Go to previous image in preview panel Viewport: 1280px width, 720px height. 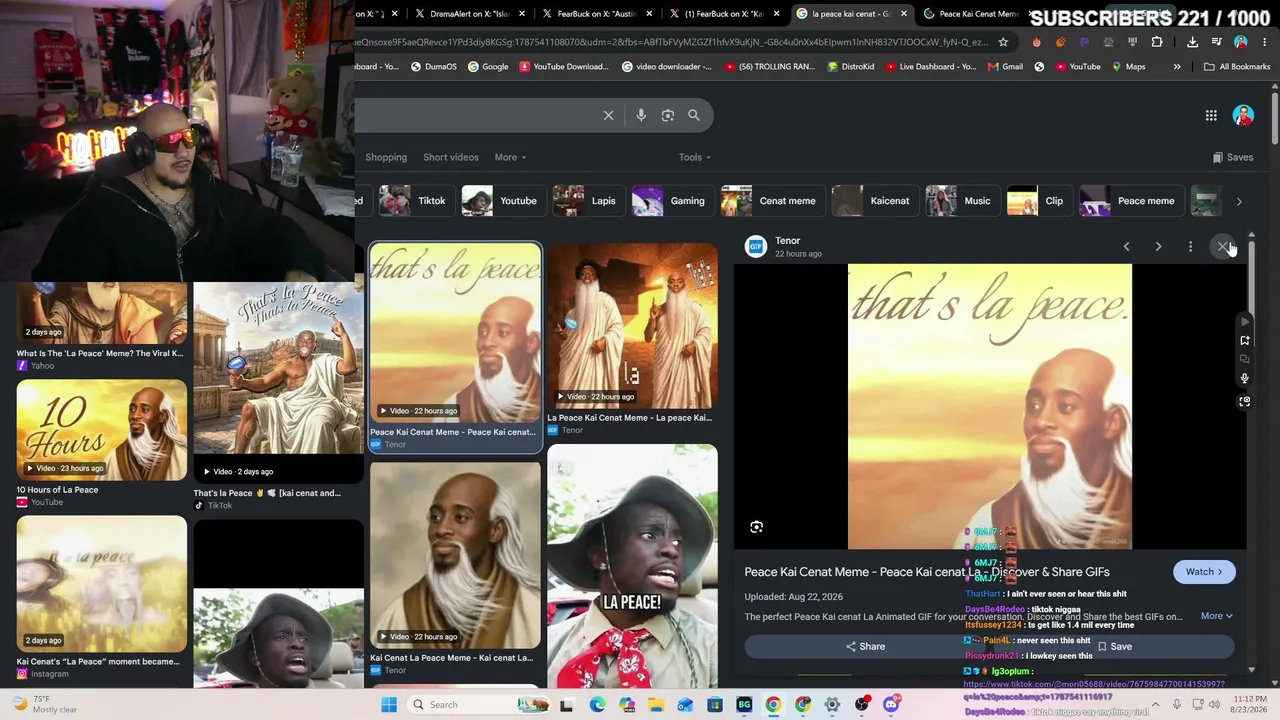coord(1126,246)
